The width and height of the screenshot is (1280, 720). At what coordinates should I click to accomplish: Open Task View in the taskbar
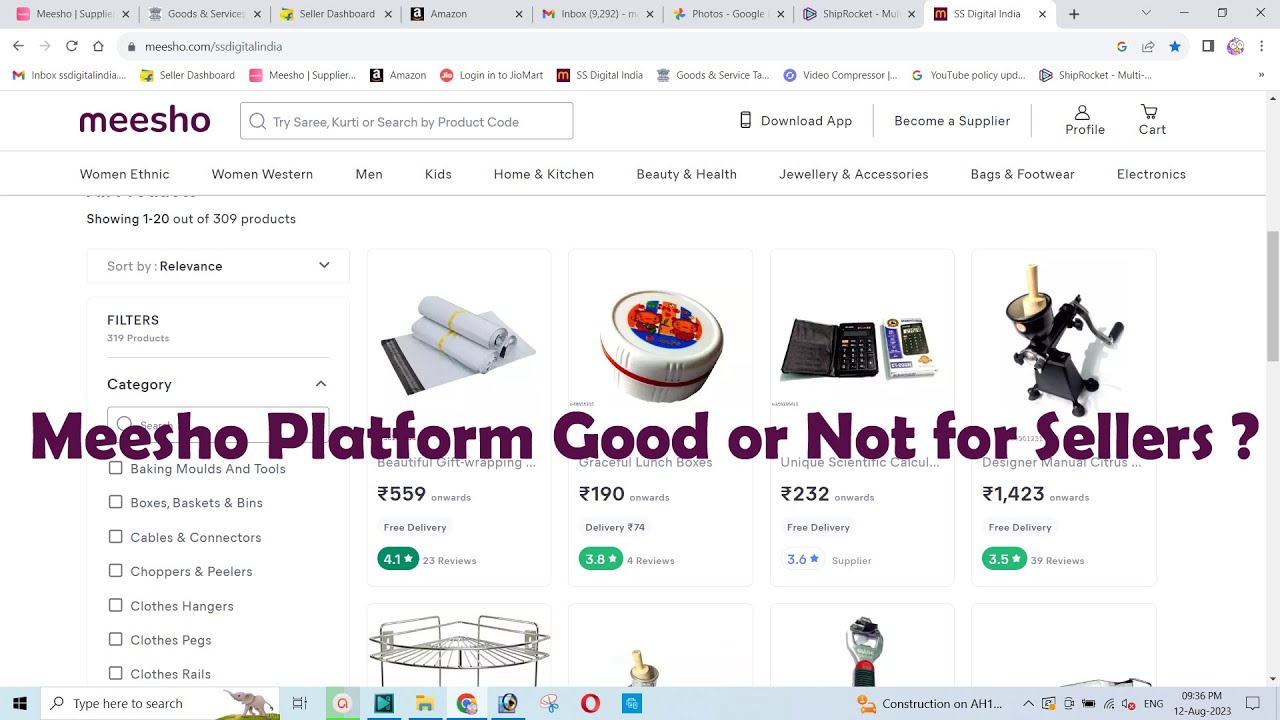point(299,703)
